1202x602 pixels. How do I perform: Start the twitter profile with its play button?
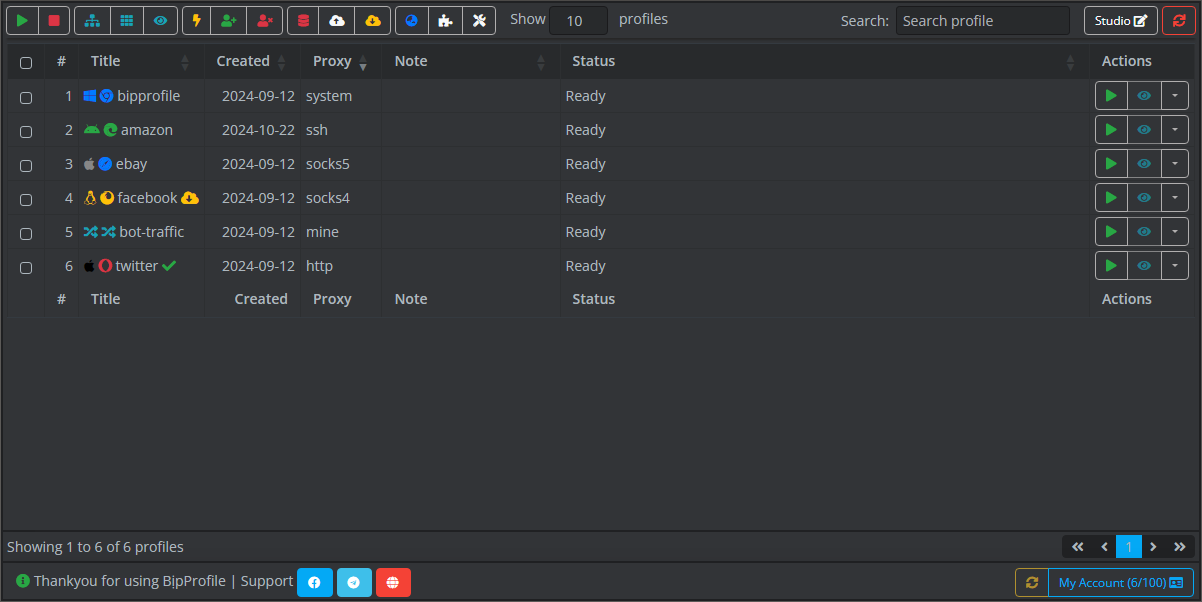pyautogui.click(x=1111, y=266)
